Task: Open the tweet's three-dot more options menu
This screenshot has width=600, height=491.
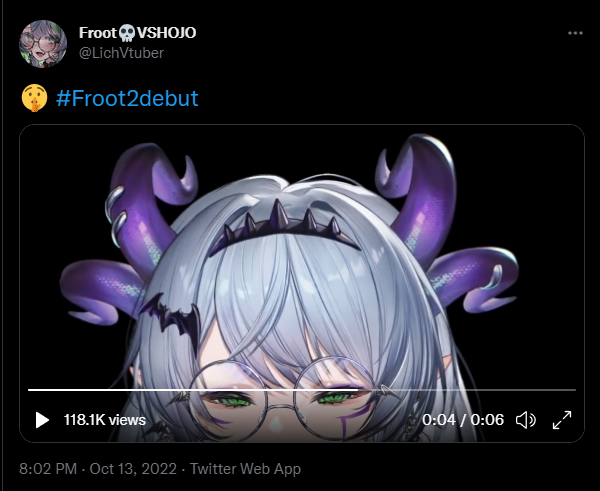Action: click(x=575, y=33)
